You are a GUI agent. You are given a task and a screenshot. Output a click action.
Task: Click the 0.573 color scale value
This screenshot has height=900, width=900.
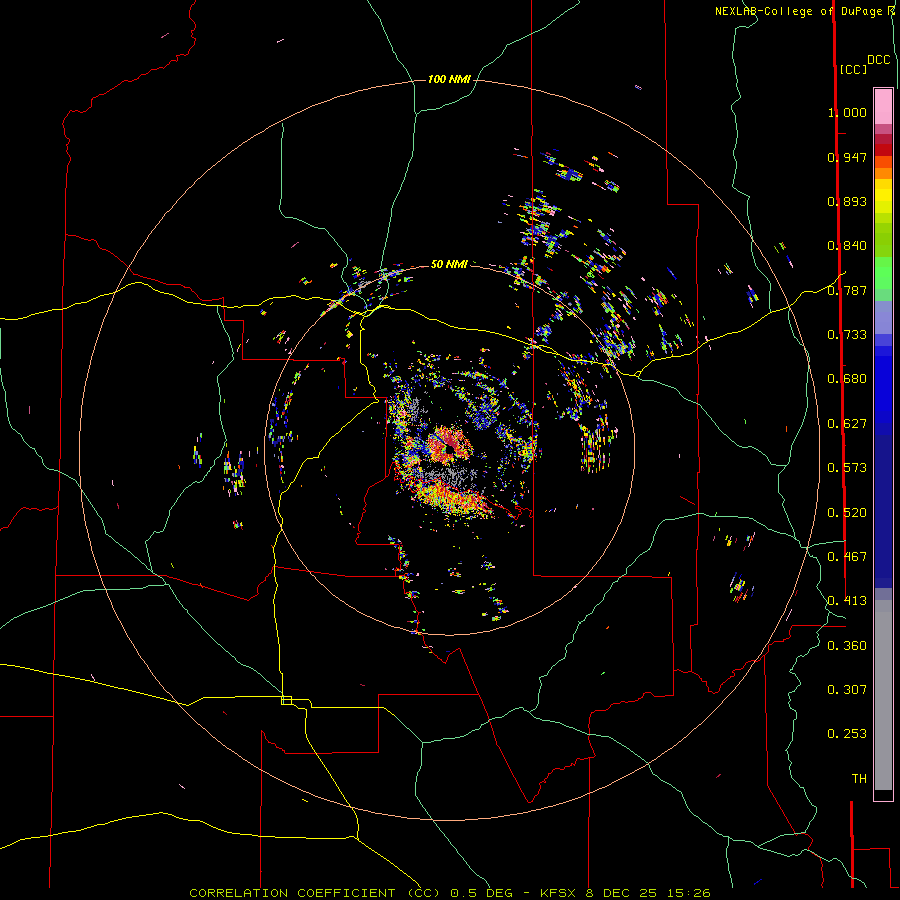847,468
